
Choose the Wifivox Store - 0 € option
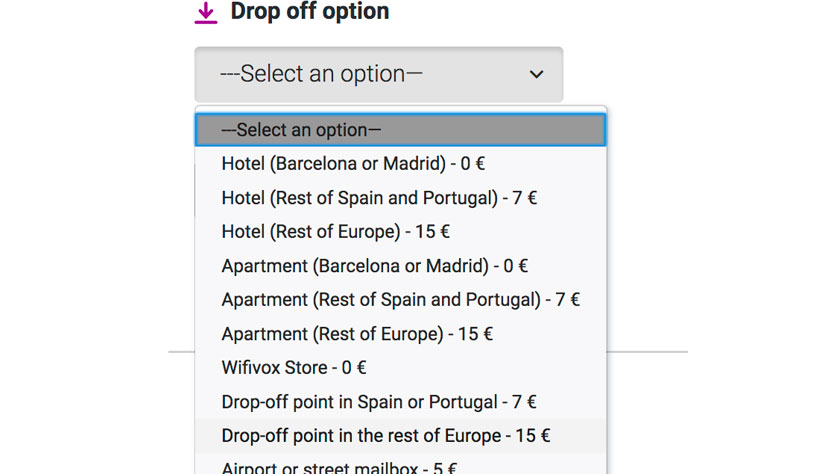tap(400, 368)
